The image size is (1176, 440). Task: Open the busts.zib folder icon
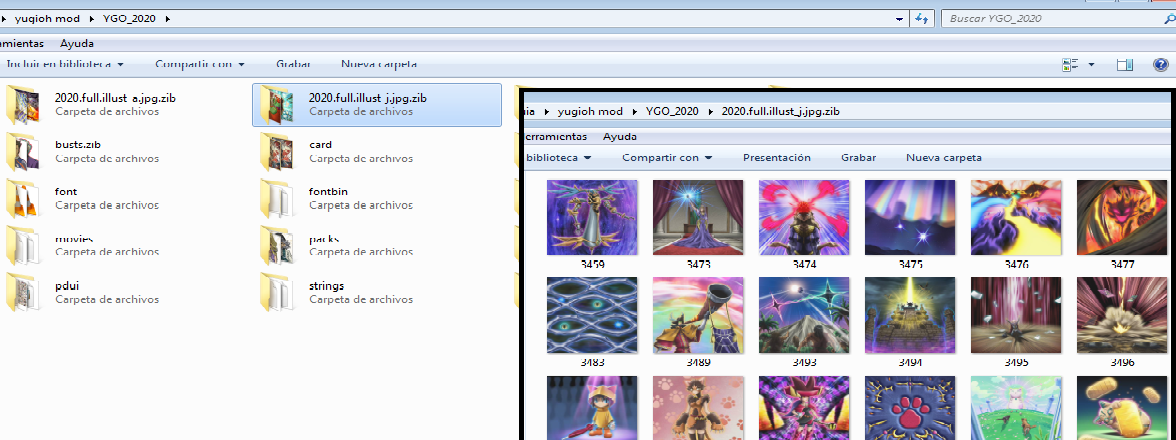pyautogui.click(x=25, y=151)
